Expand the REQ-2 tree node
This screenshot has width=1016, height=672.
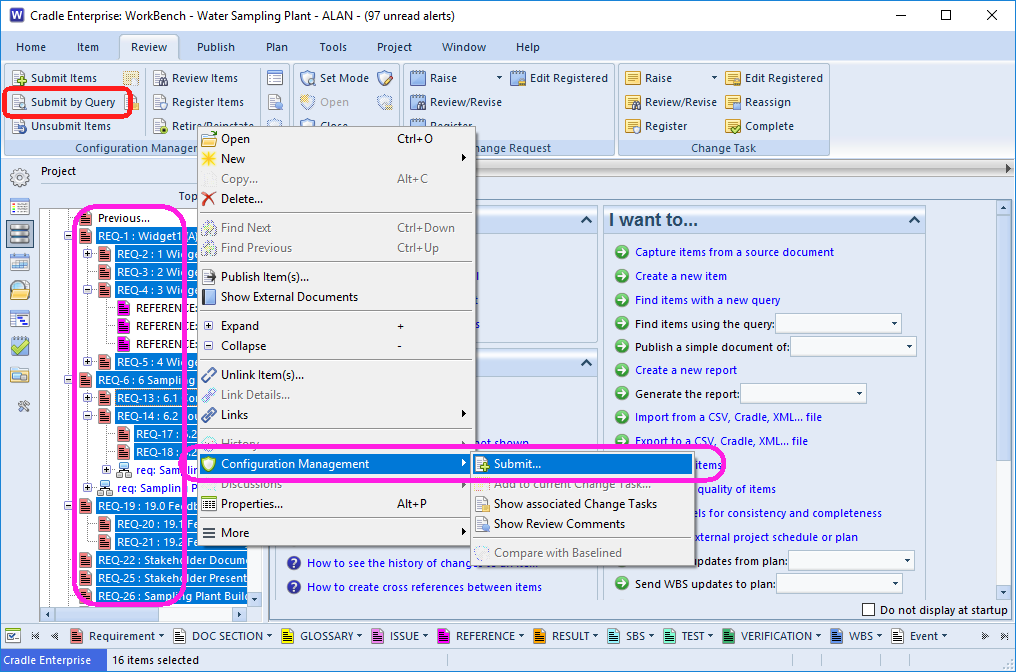(x=87, y=254)
